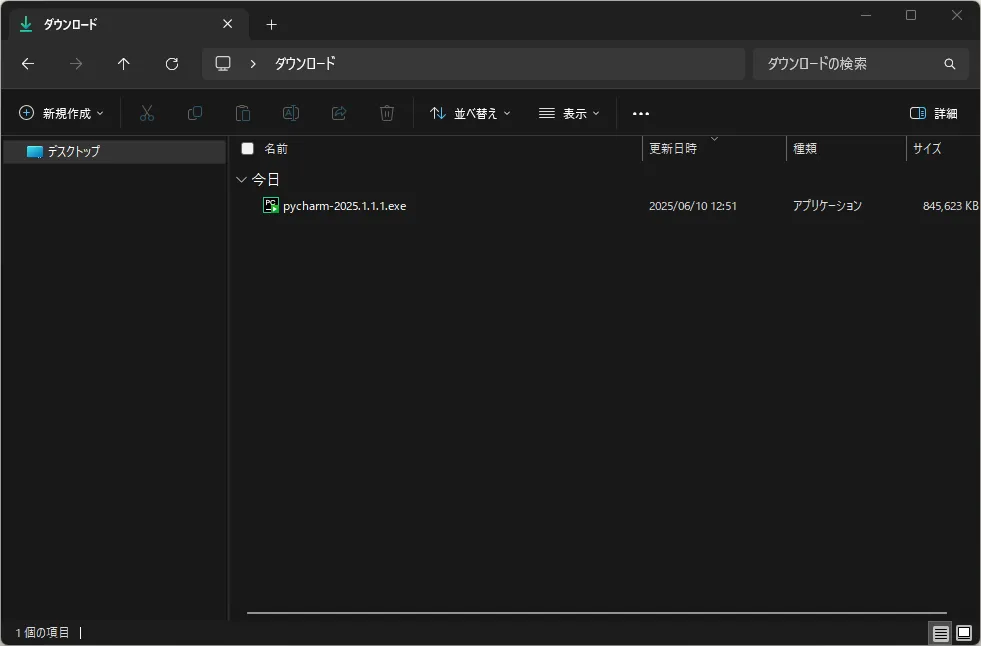Close the Explorer window
This screenshot has width=981, height=646.
coord(957,15)
